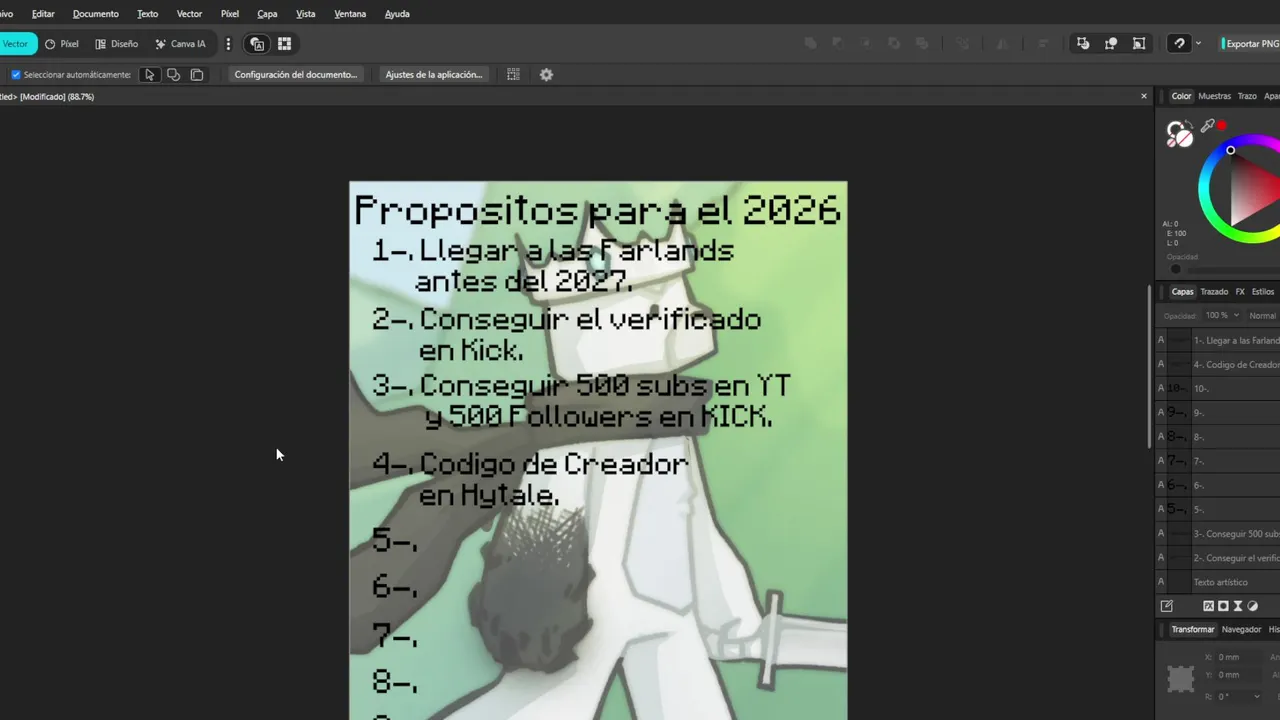Open the Editar menu
The width and height of the screenshot is (1280, 720).
(43, 14)
